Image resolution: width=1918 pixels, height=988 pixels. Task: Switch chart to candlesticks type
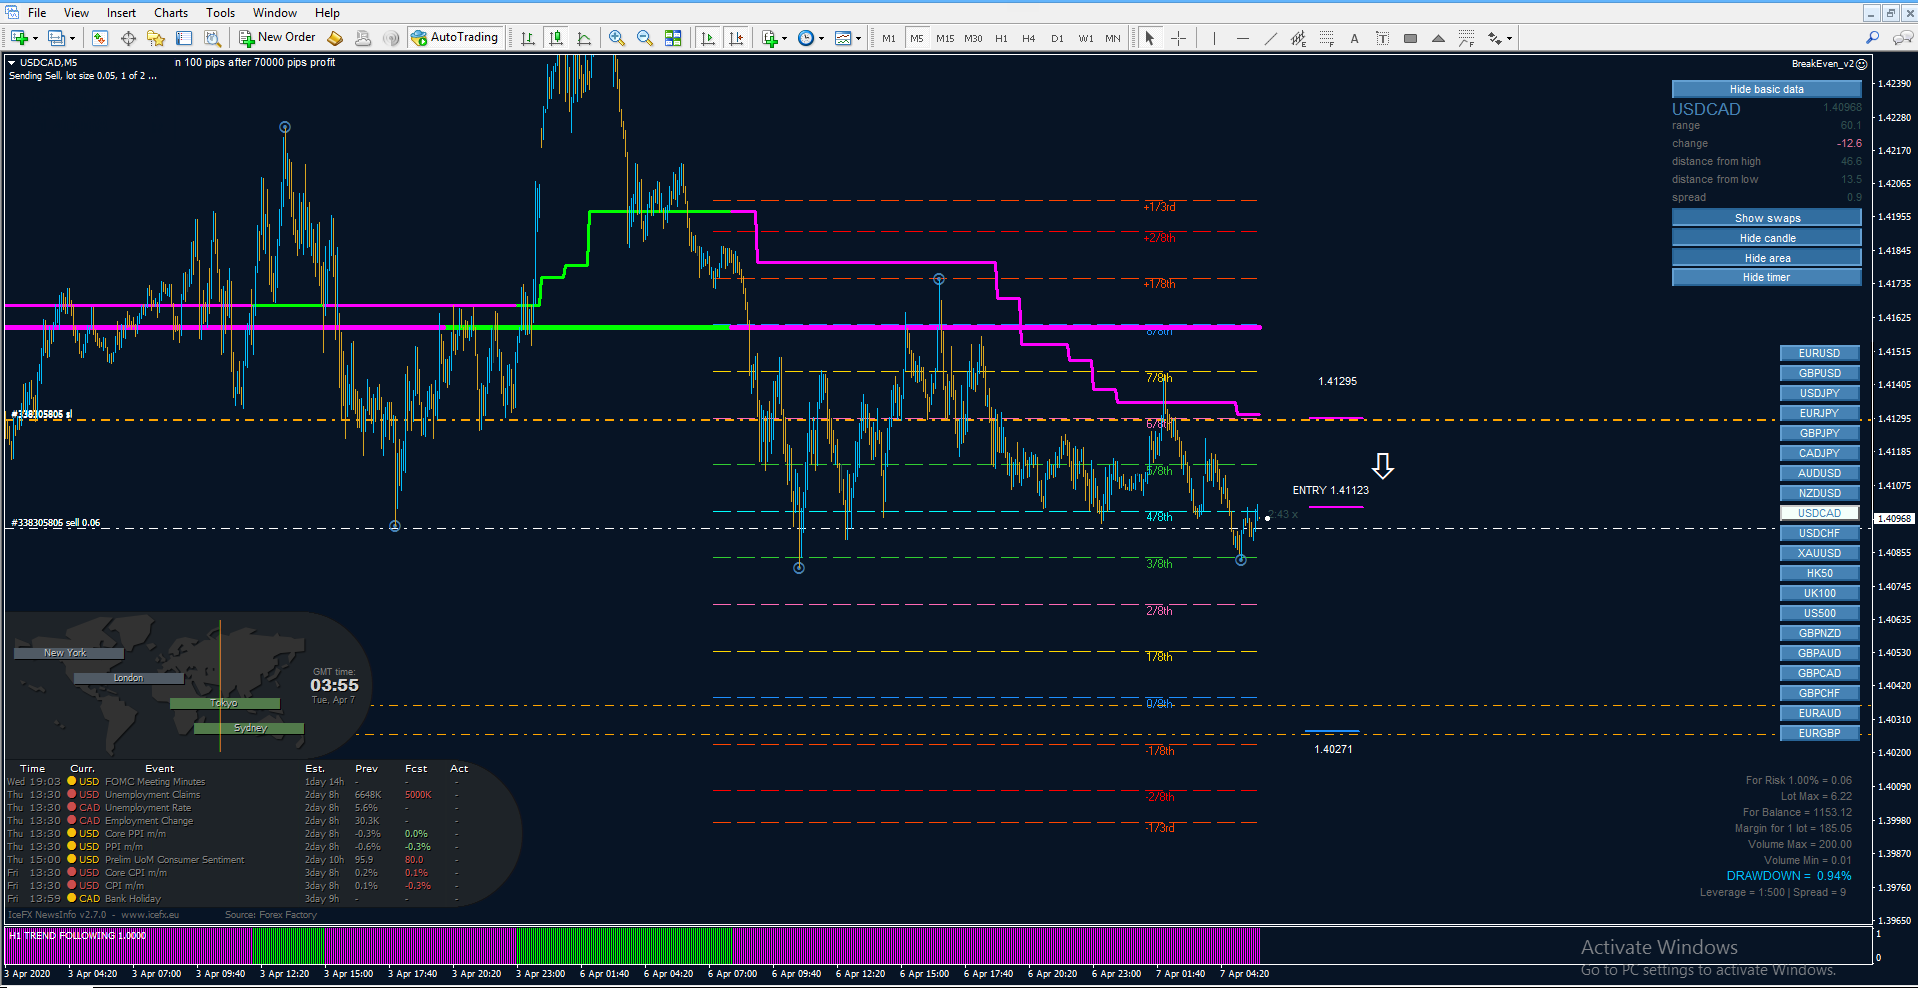click(556, 38)
